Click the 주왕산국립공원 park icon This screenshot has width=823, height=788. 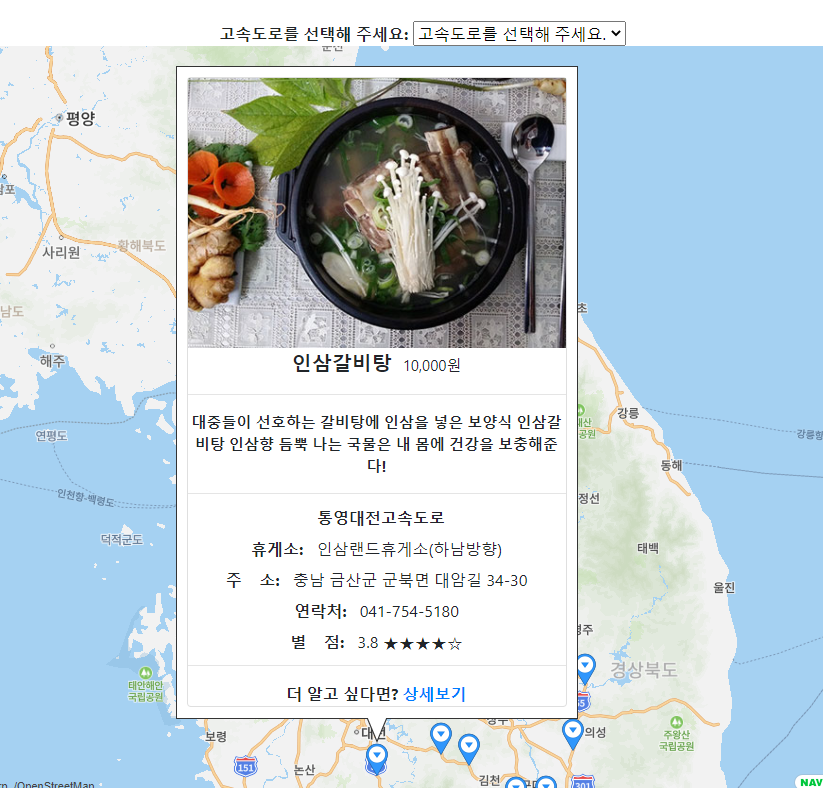(x=677, y=722)
